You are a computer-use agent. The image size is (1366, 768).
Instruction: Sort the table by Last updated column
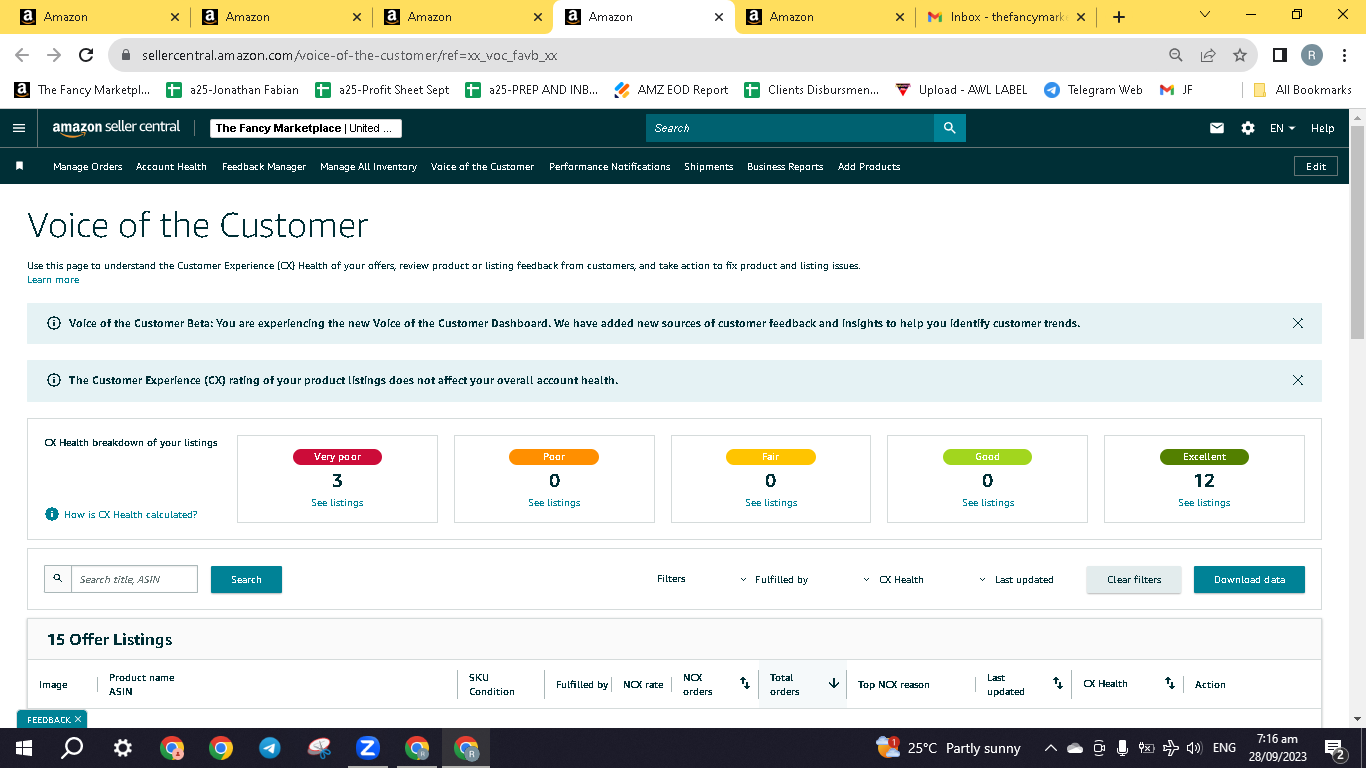(1058, 684)
